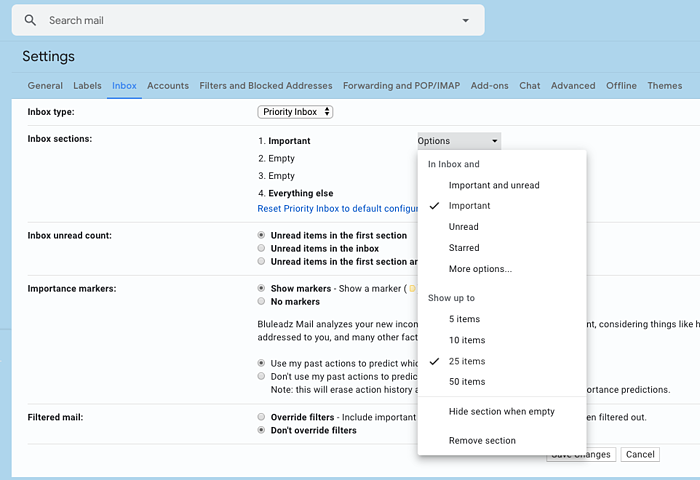Open the Add-ons tab

click(x=489, y=86)
